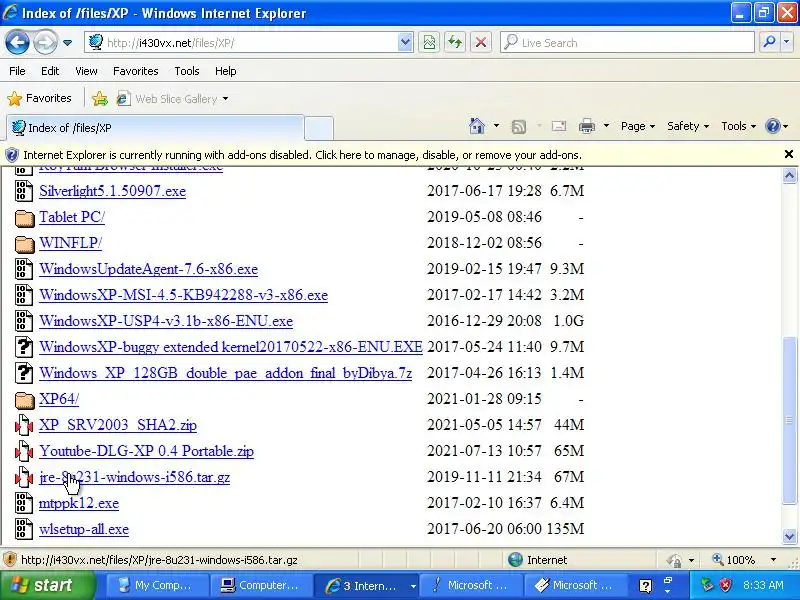
Task: Download WindowsXP-USP4-v3.1b-x86-ENU.exe
Action: point(166,321)
